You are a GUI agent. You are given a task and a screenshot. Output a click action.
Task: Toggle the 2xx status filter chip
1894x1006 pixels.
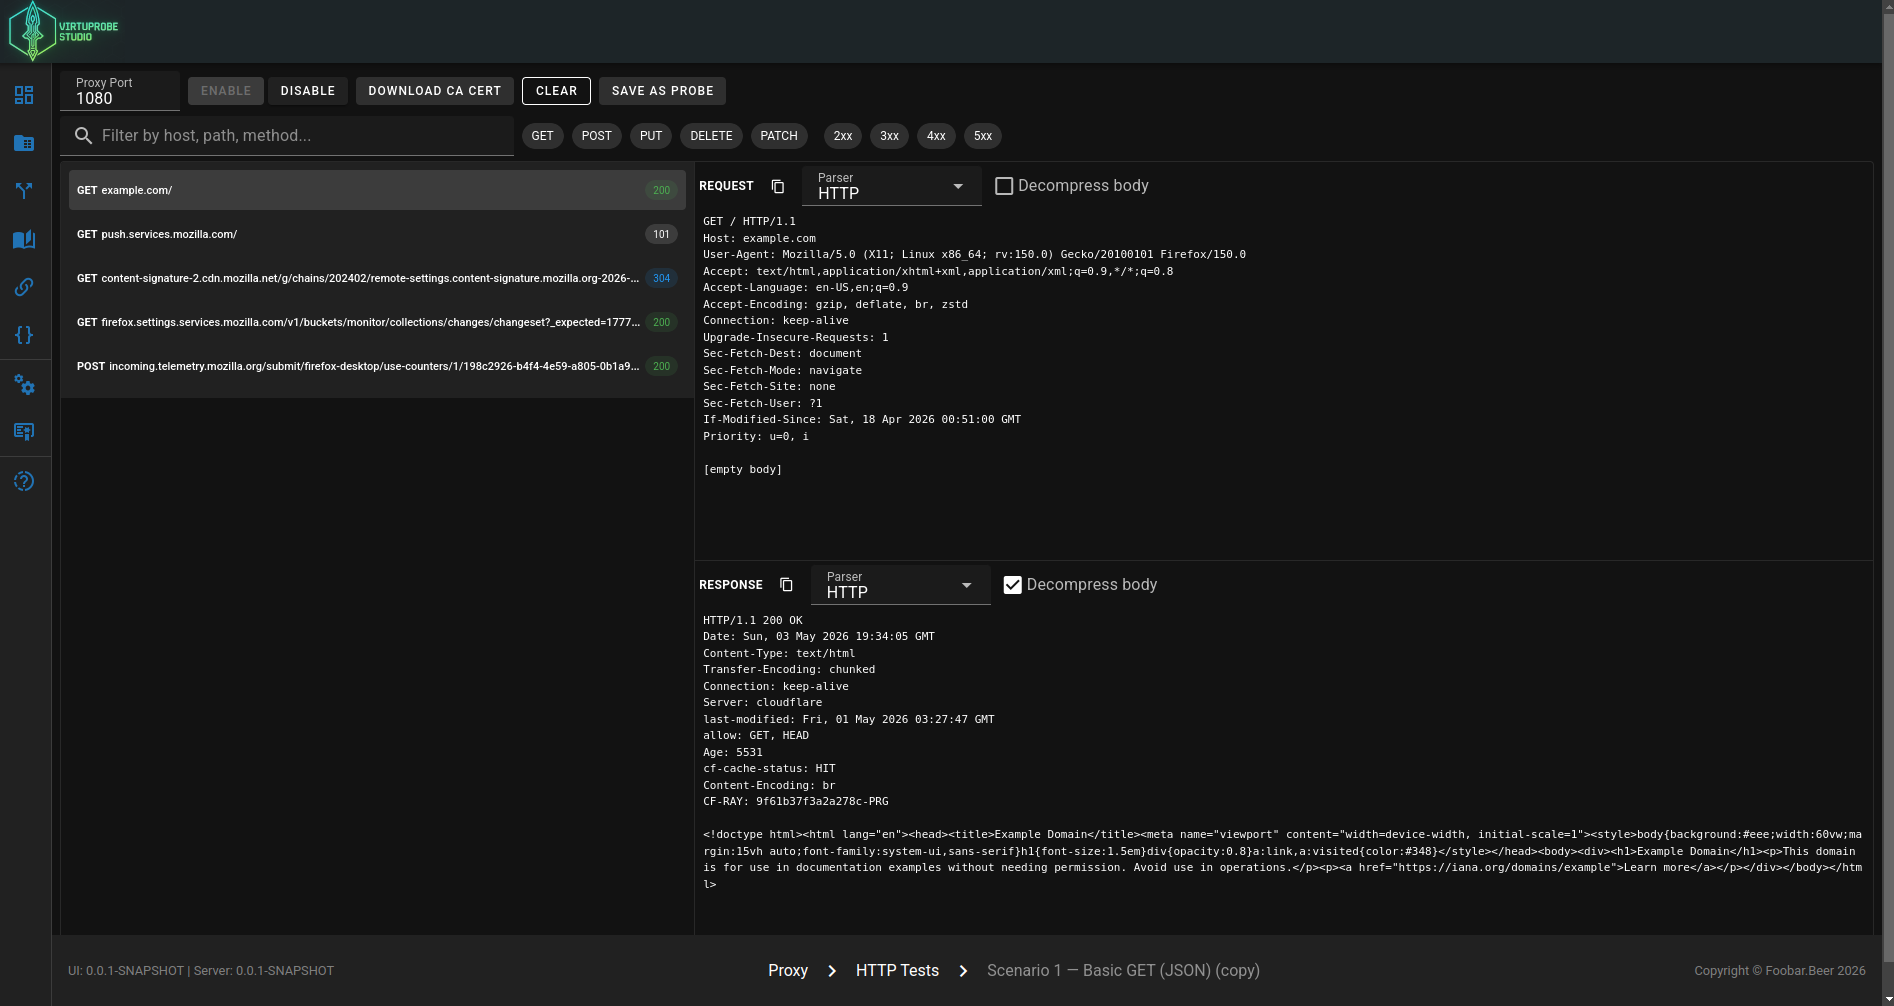[843, 136]
